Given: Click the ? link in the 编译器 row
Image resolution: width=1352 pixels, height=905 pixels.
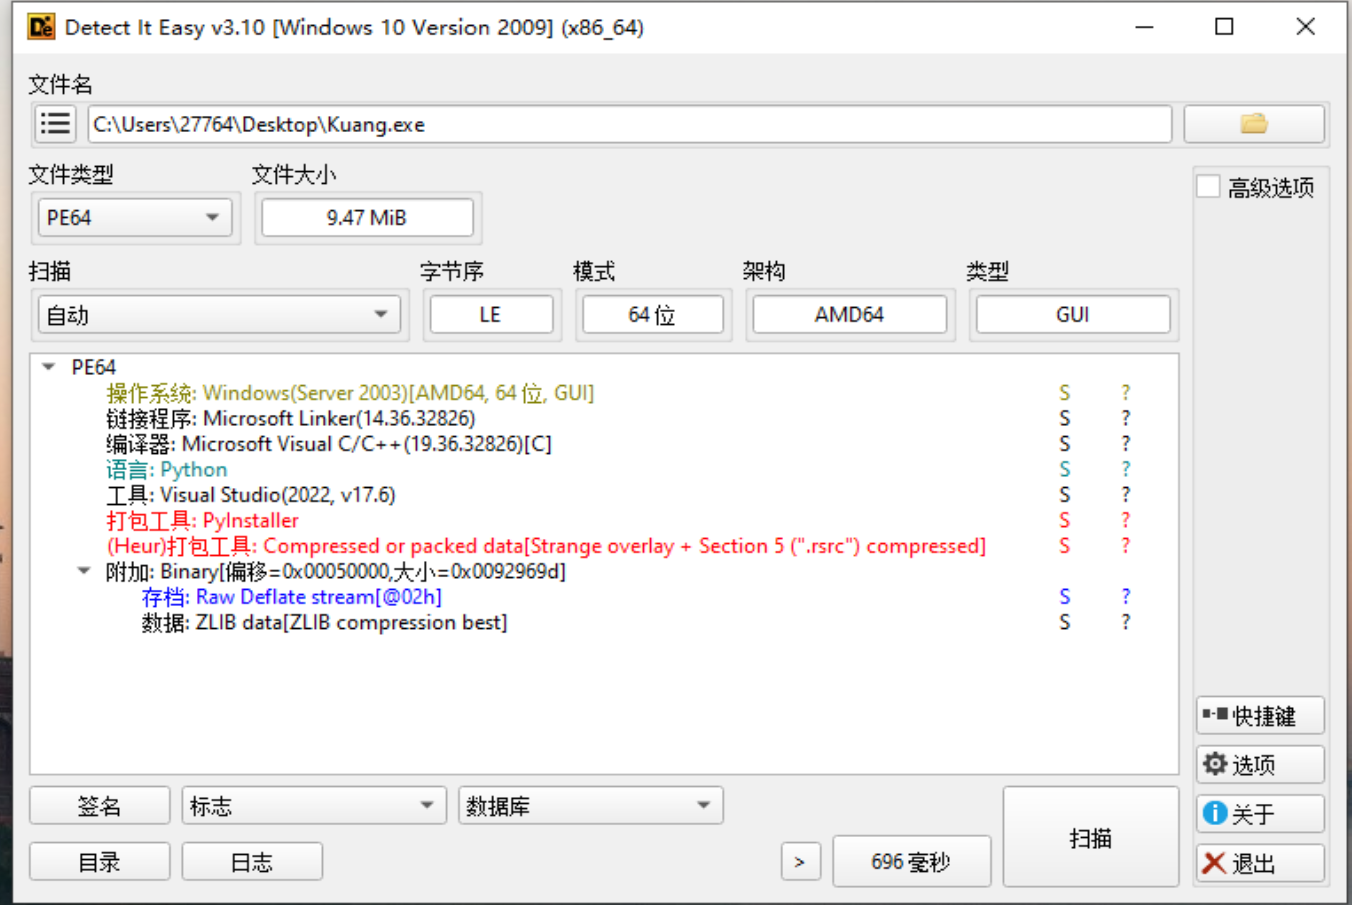Looking at the screenshot, I should [1126, 444].
